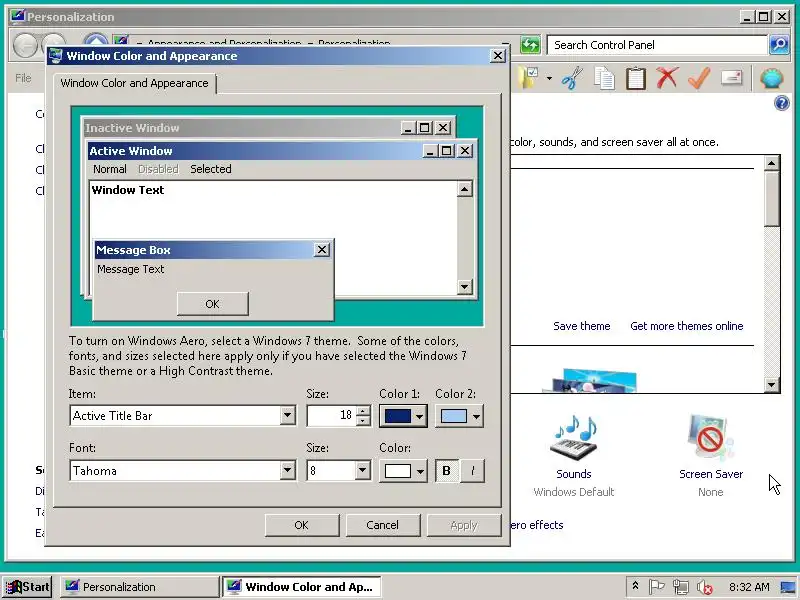Viewport: 800px width, 600px height.
Task: Click the Back navigation button in Personalization
Action: [24, 44]
